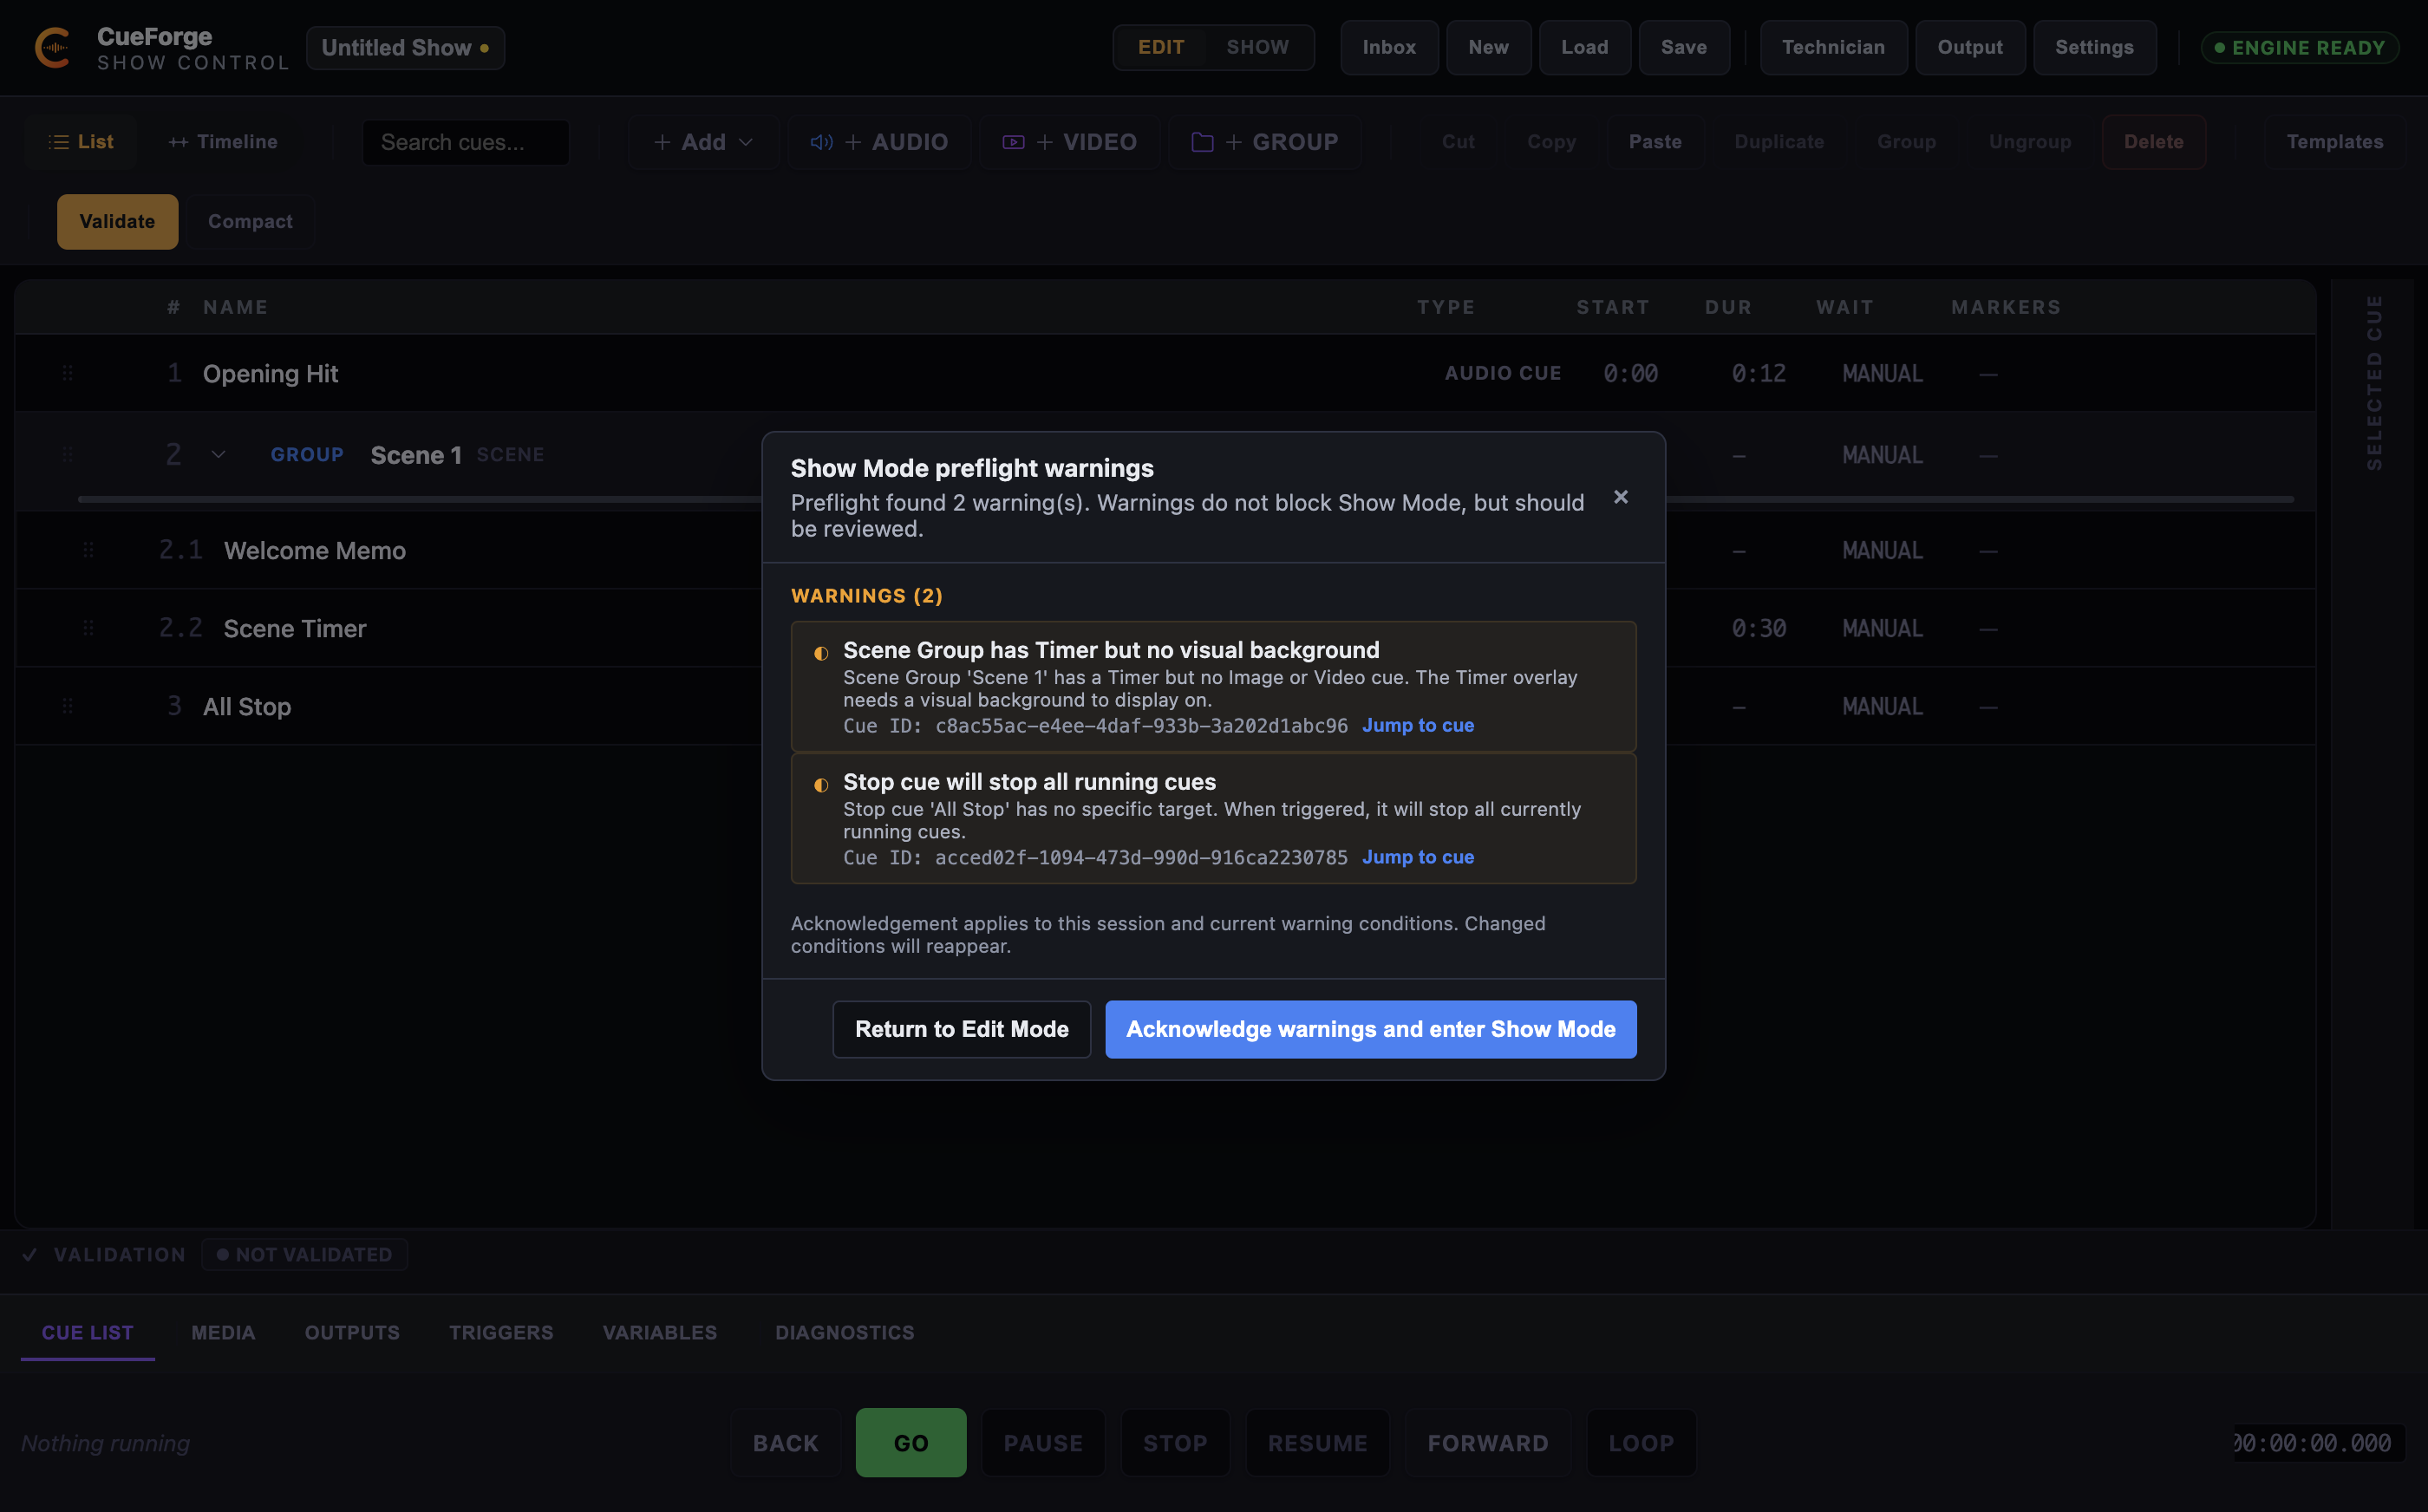
Task: Expand the Selected Cue side panel
Action: click(2374, 383)
